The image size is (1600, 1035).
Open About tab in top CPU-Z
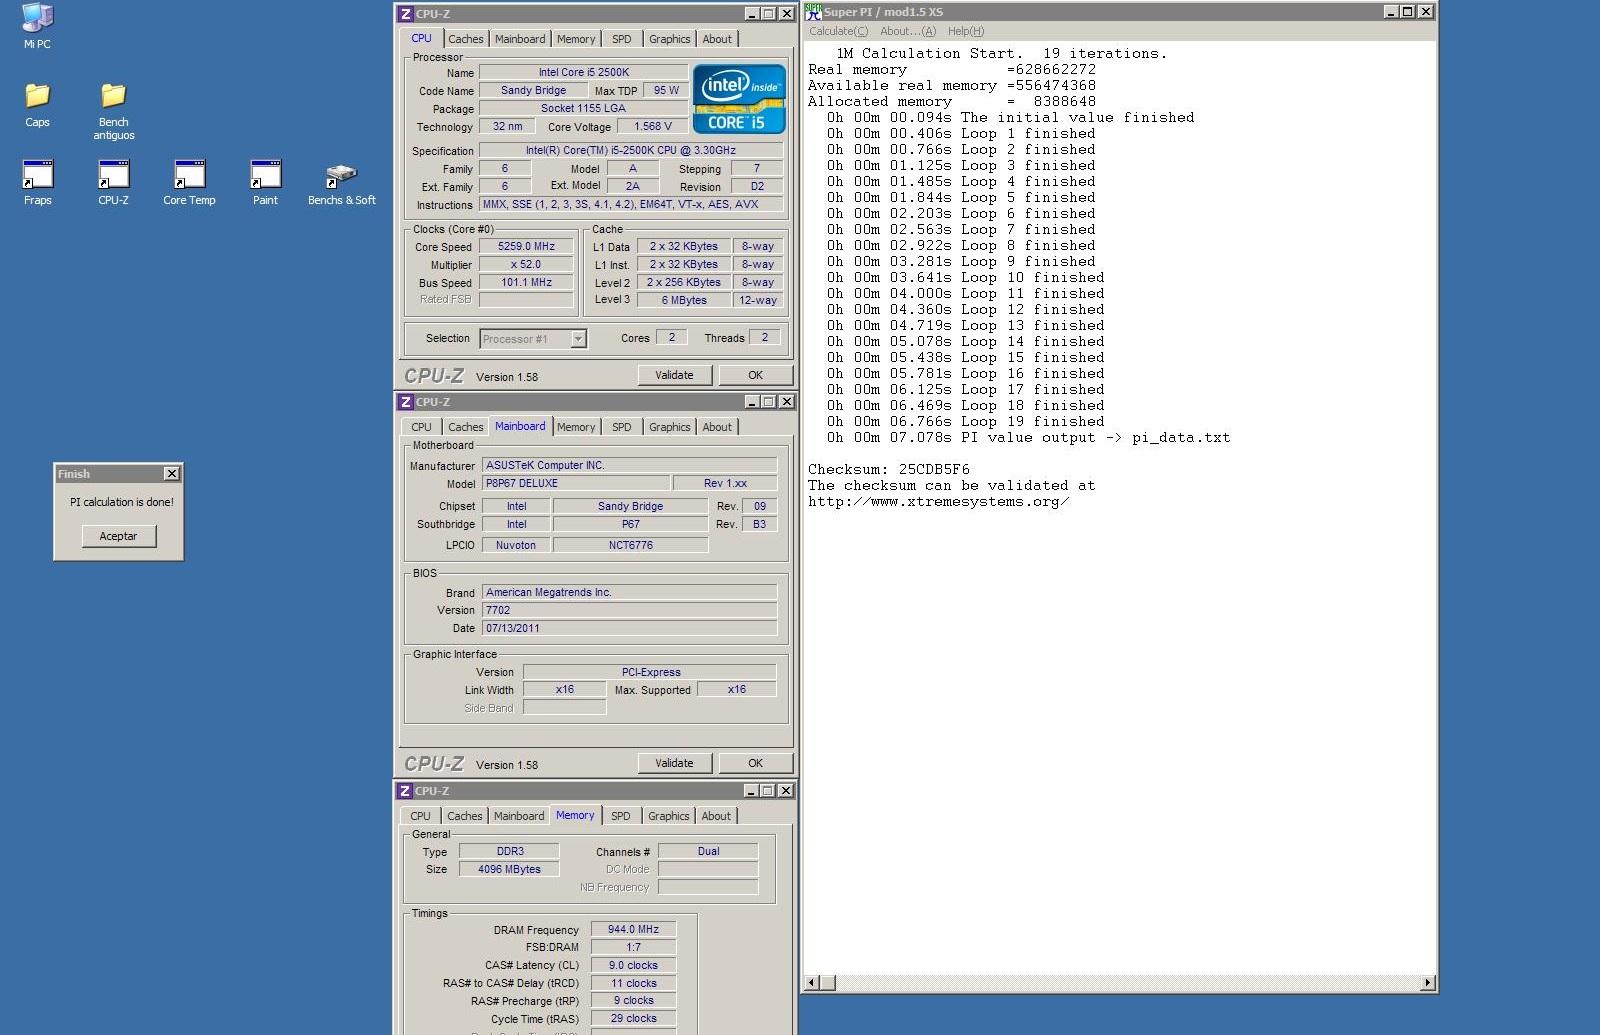[717, 39]
